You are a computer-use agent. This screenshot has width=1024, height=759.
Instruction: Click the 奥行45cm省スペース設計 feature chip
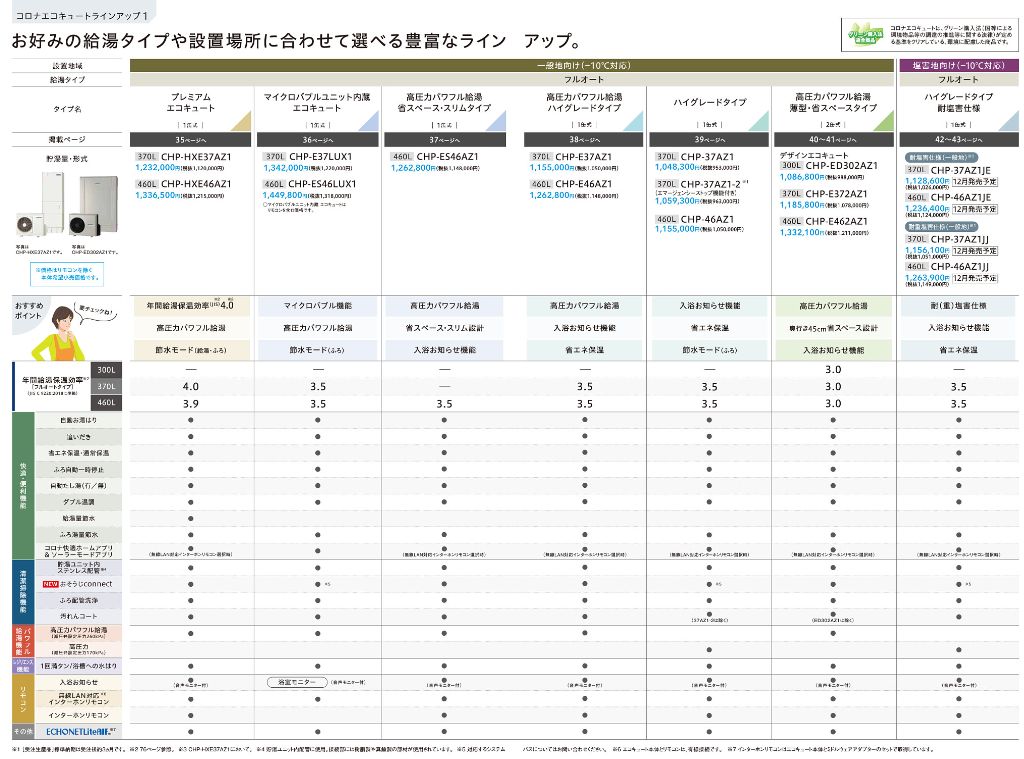click(833, 328)
